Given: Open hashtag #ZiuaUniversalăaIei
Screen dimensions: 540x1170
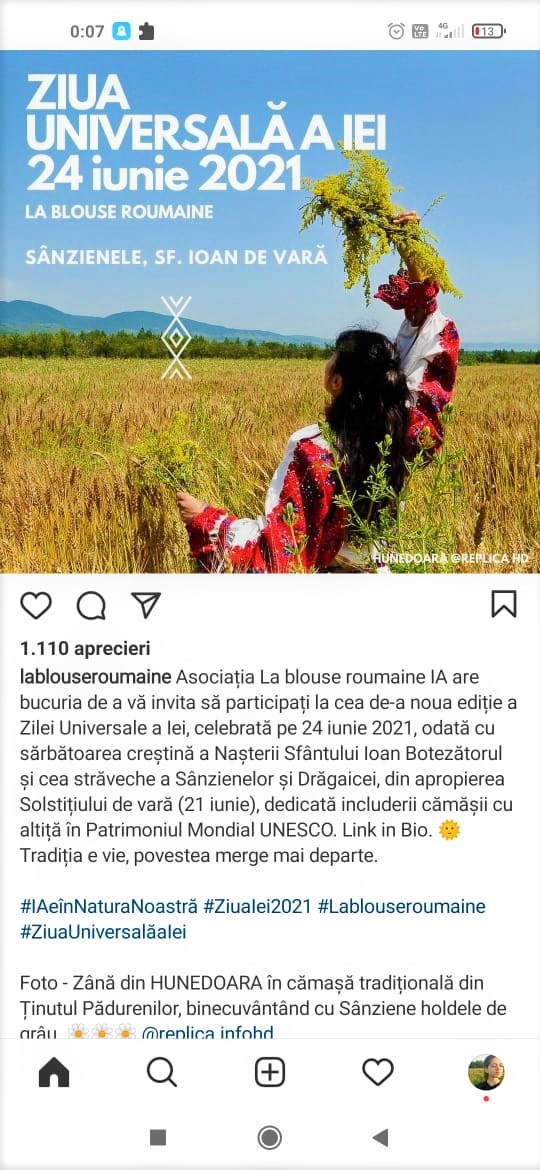Looking at the screenshot, I should pos(103,932).
